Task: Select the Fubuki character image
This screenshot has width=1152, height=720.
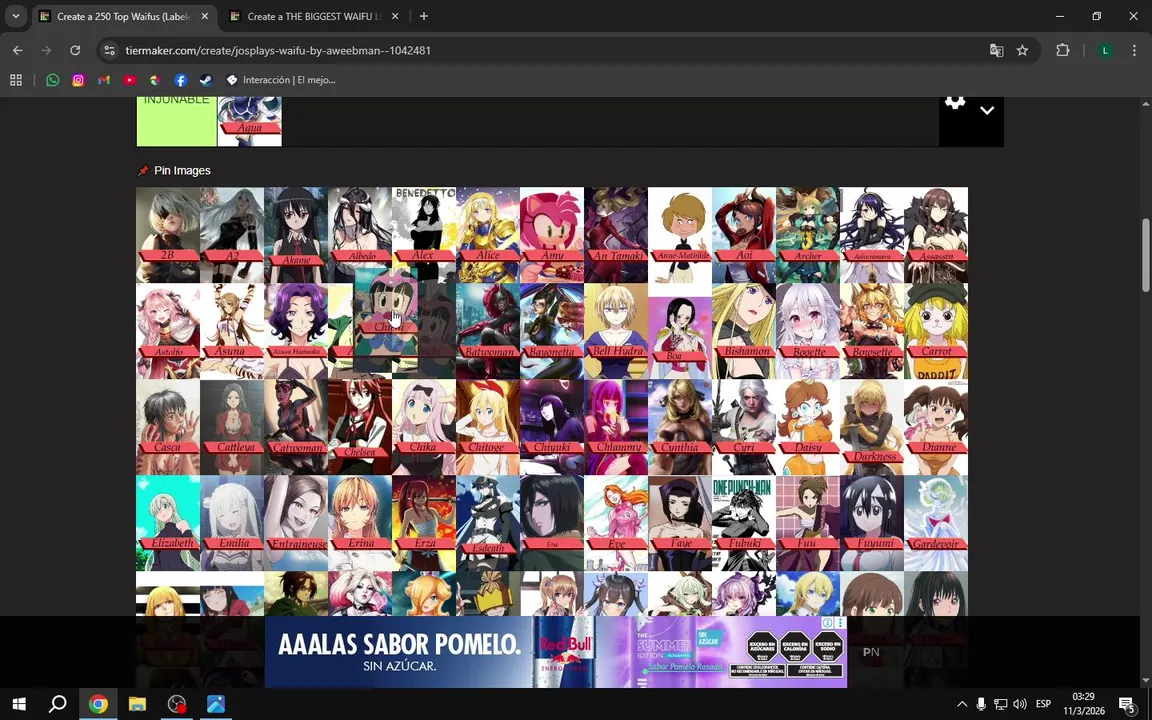Action: point(744,523)
